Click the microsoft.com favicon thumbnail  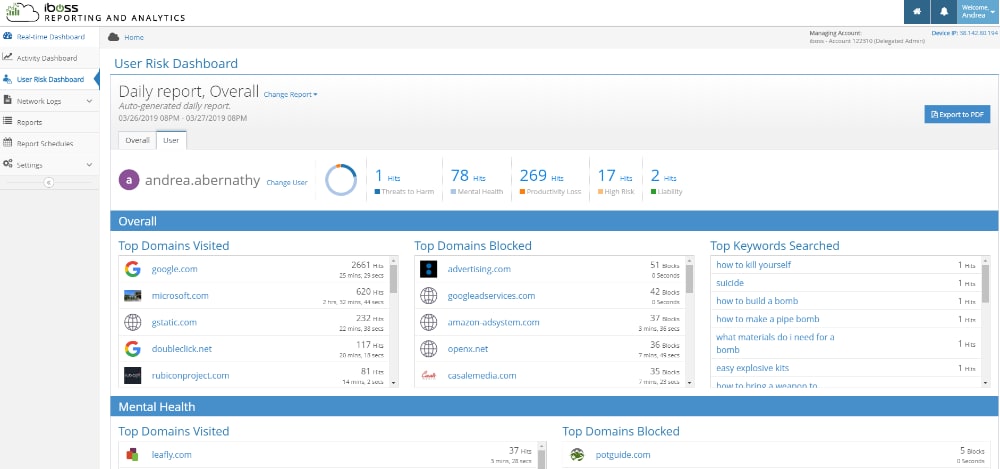(133, 296)
